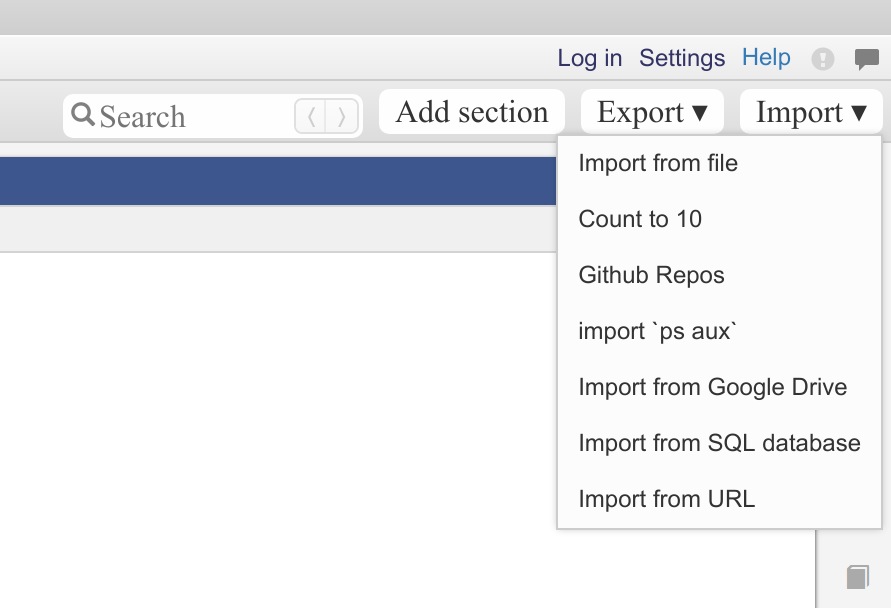The width and height of the screenshot is (891, 608).
Task: Click the left chevron beside the search box
Action: click(311, 116)
